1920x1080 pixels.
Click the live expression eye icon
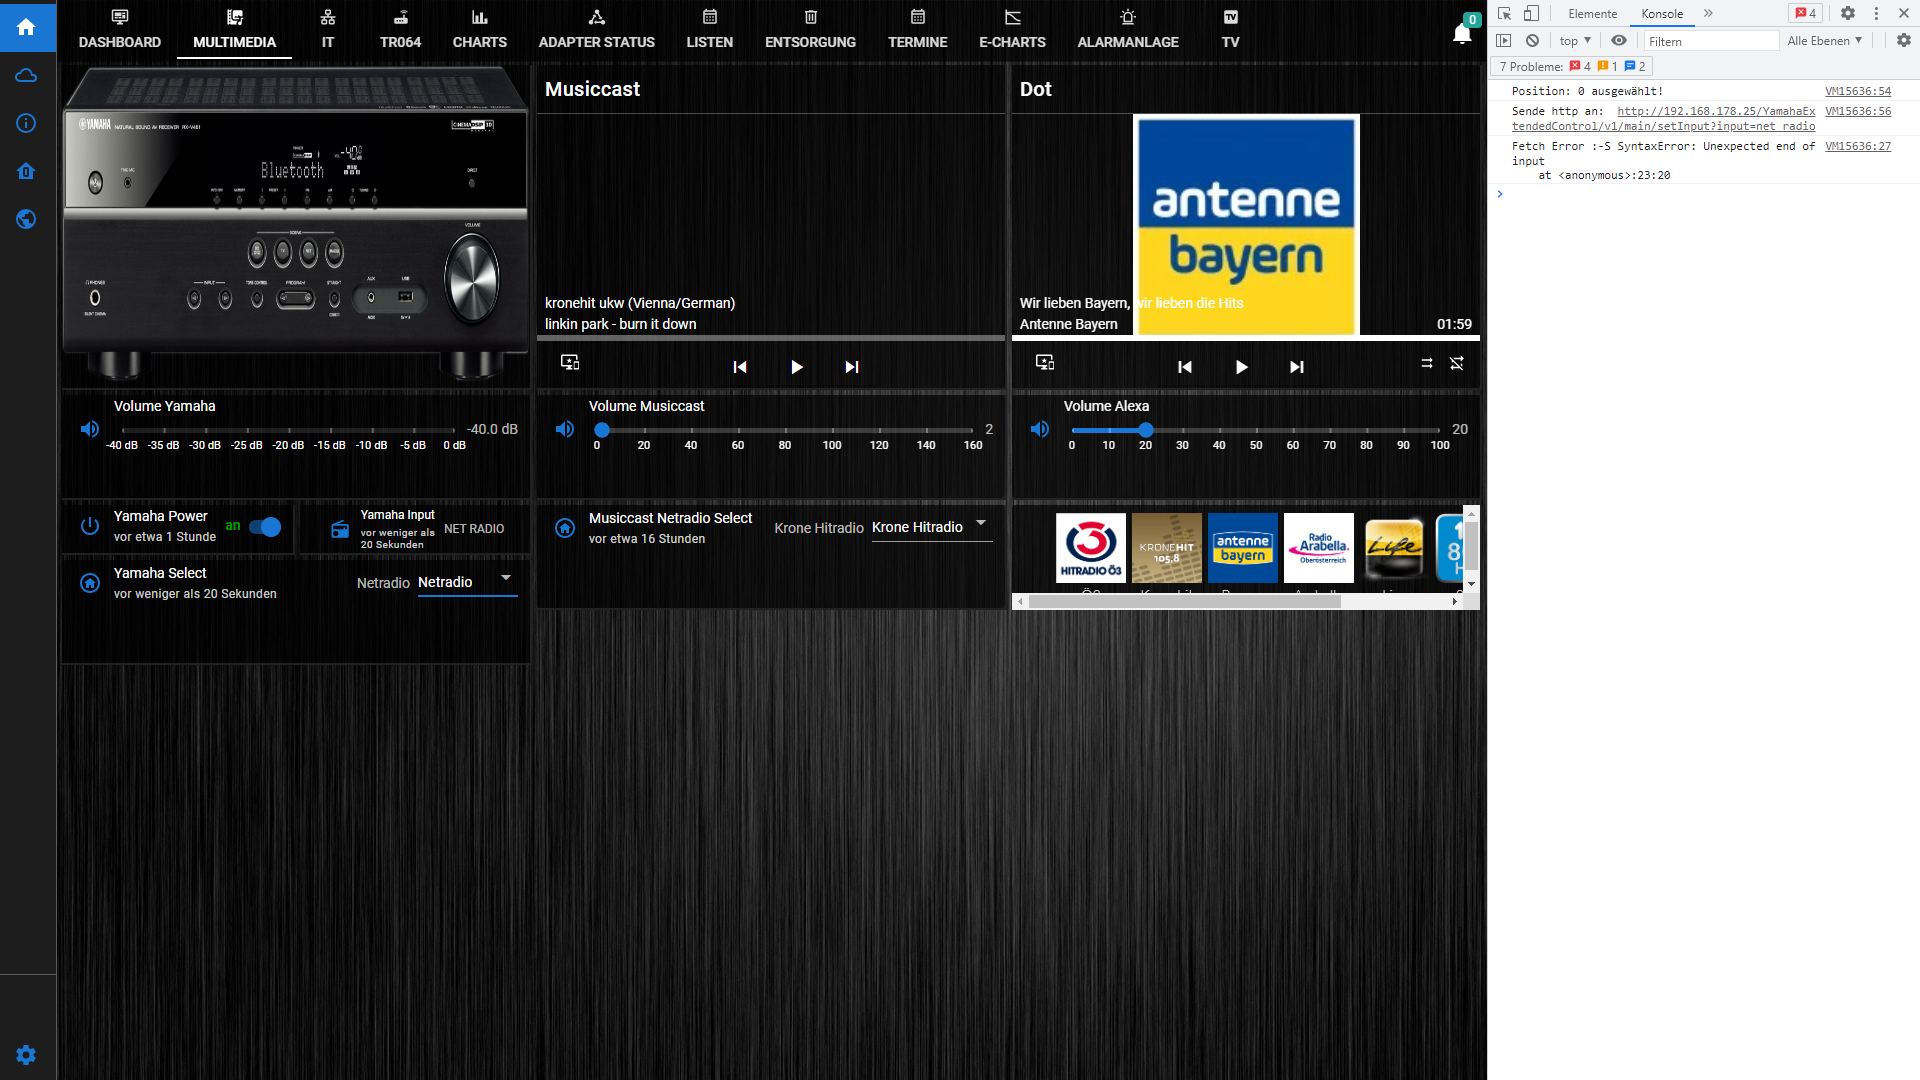click(1619, 41)
